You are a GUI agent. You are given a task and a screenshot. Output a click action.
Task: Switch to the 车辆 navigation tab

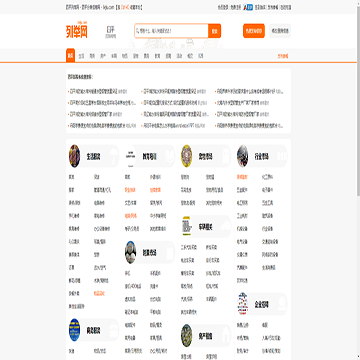pyautogui.click(x=114, y=56)
